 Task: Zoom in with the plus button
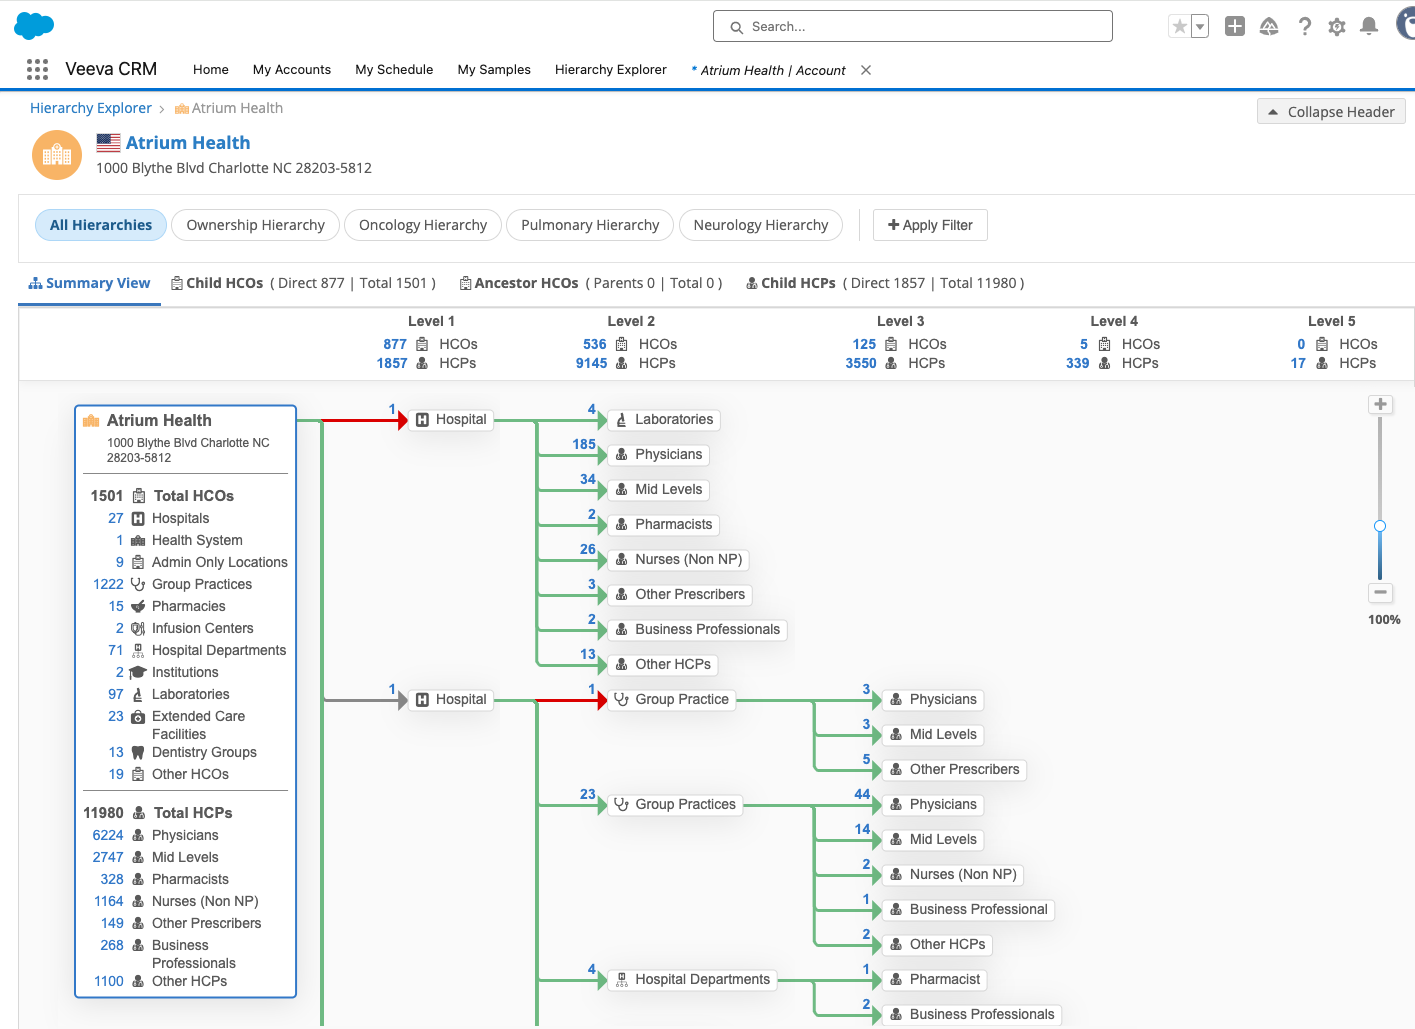[x=1380, y=404]
